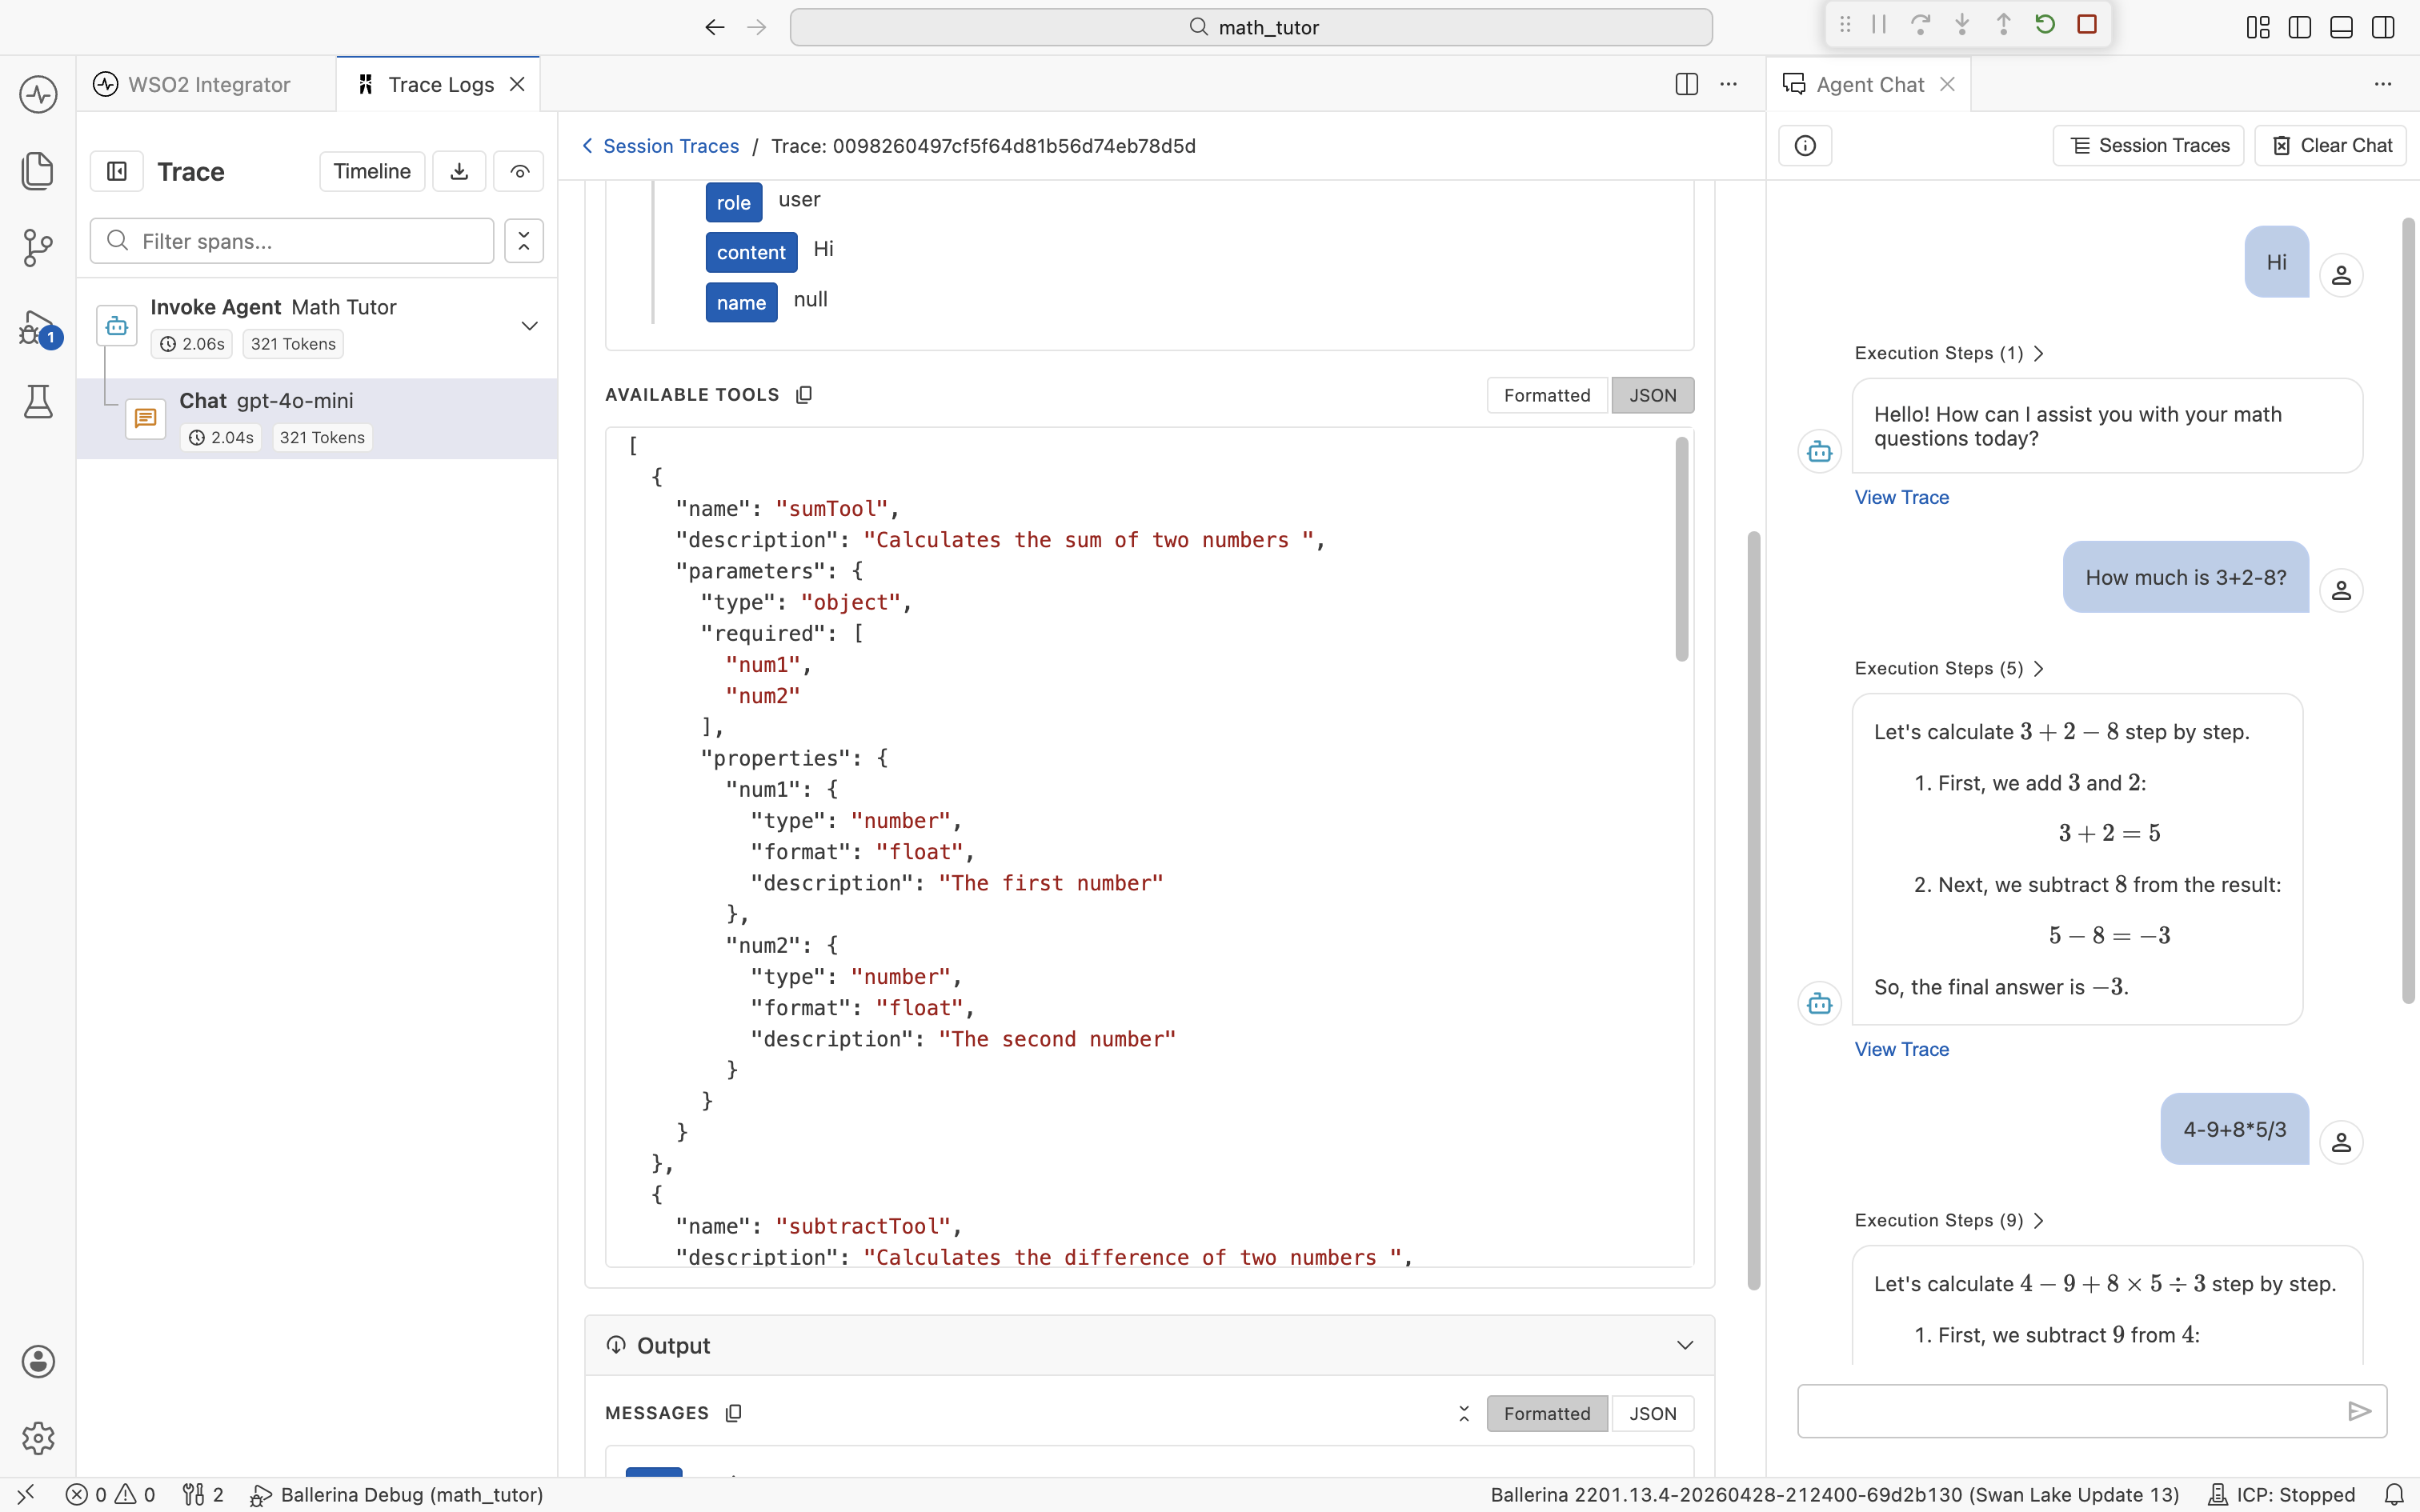
Task: Collapse output Messages with chevron icon
Action: [x=1464, y=1413]
